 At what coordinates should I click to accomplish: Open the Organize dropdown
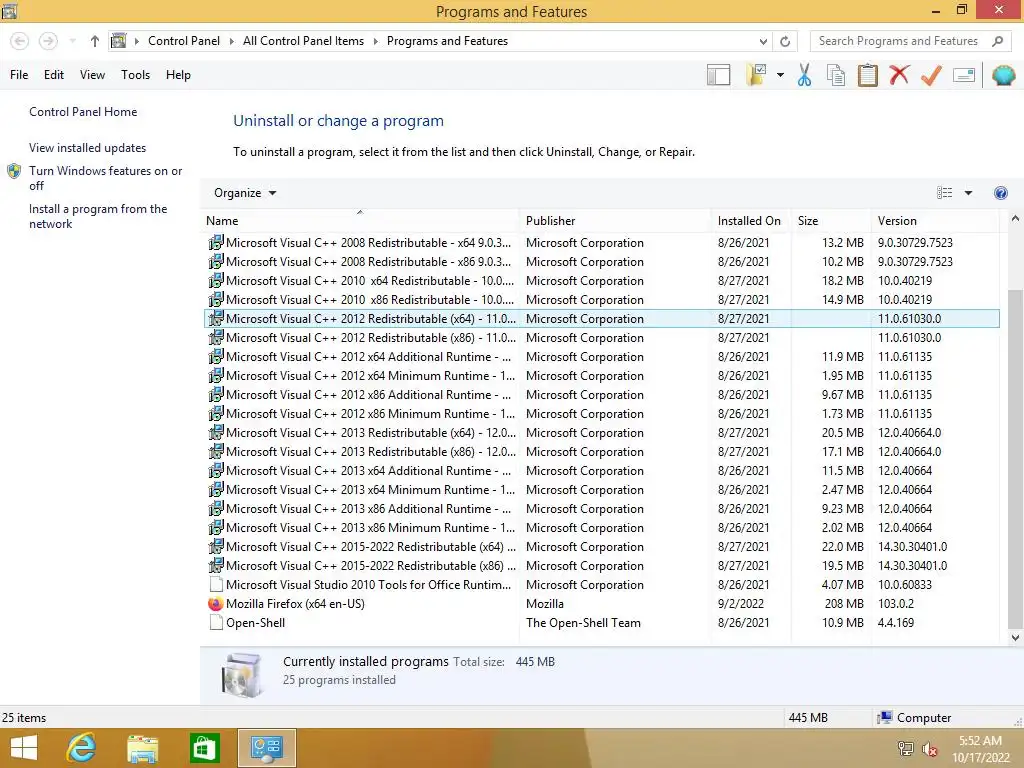pyautogui.click(x=245, y=193)
